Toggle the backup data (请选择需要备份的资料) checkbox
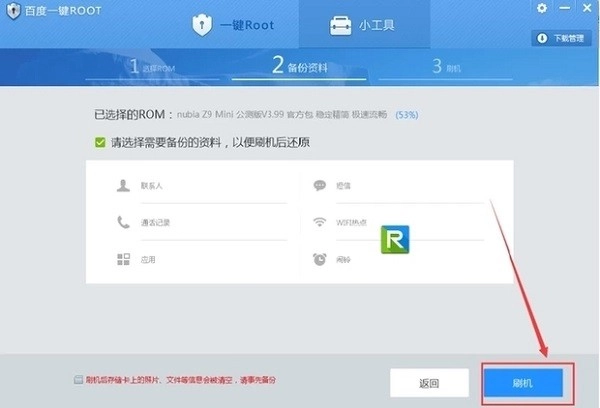Screen dimensions: 600x408 click(x=100, y=143)
